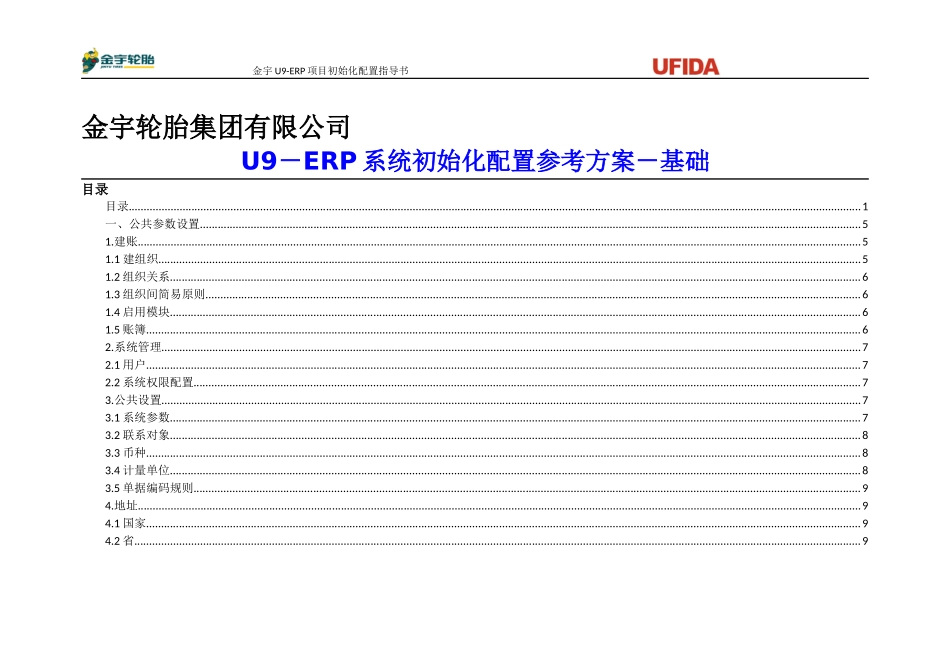Open the '目录' entry in the table of contents
The width and height of the screenshot is (950, 672).
pos(487,207)
